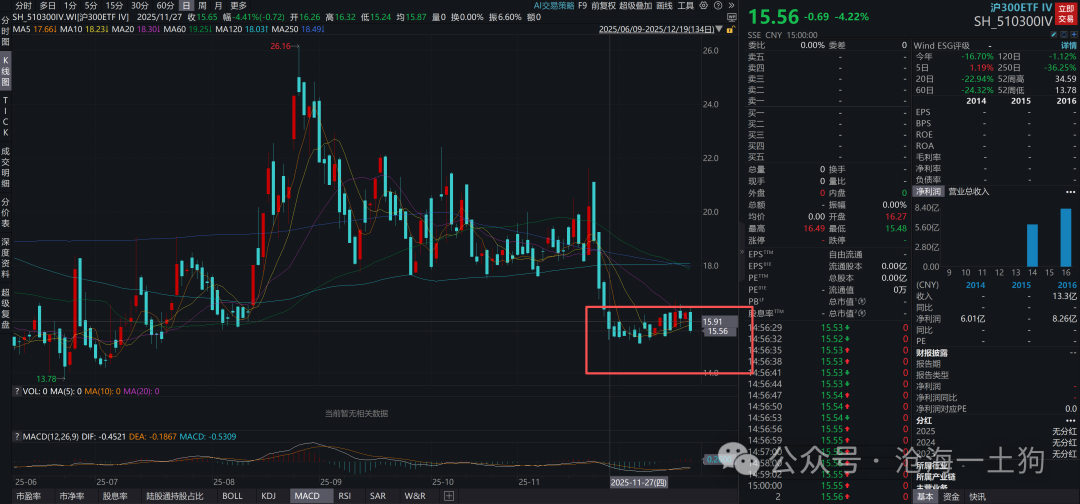Switch to the 资金 tab at bottom right

pyautogui.click(x=950, y=496)
